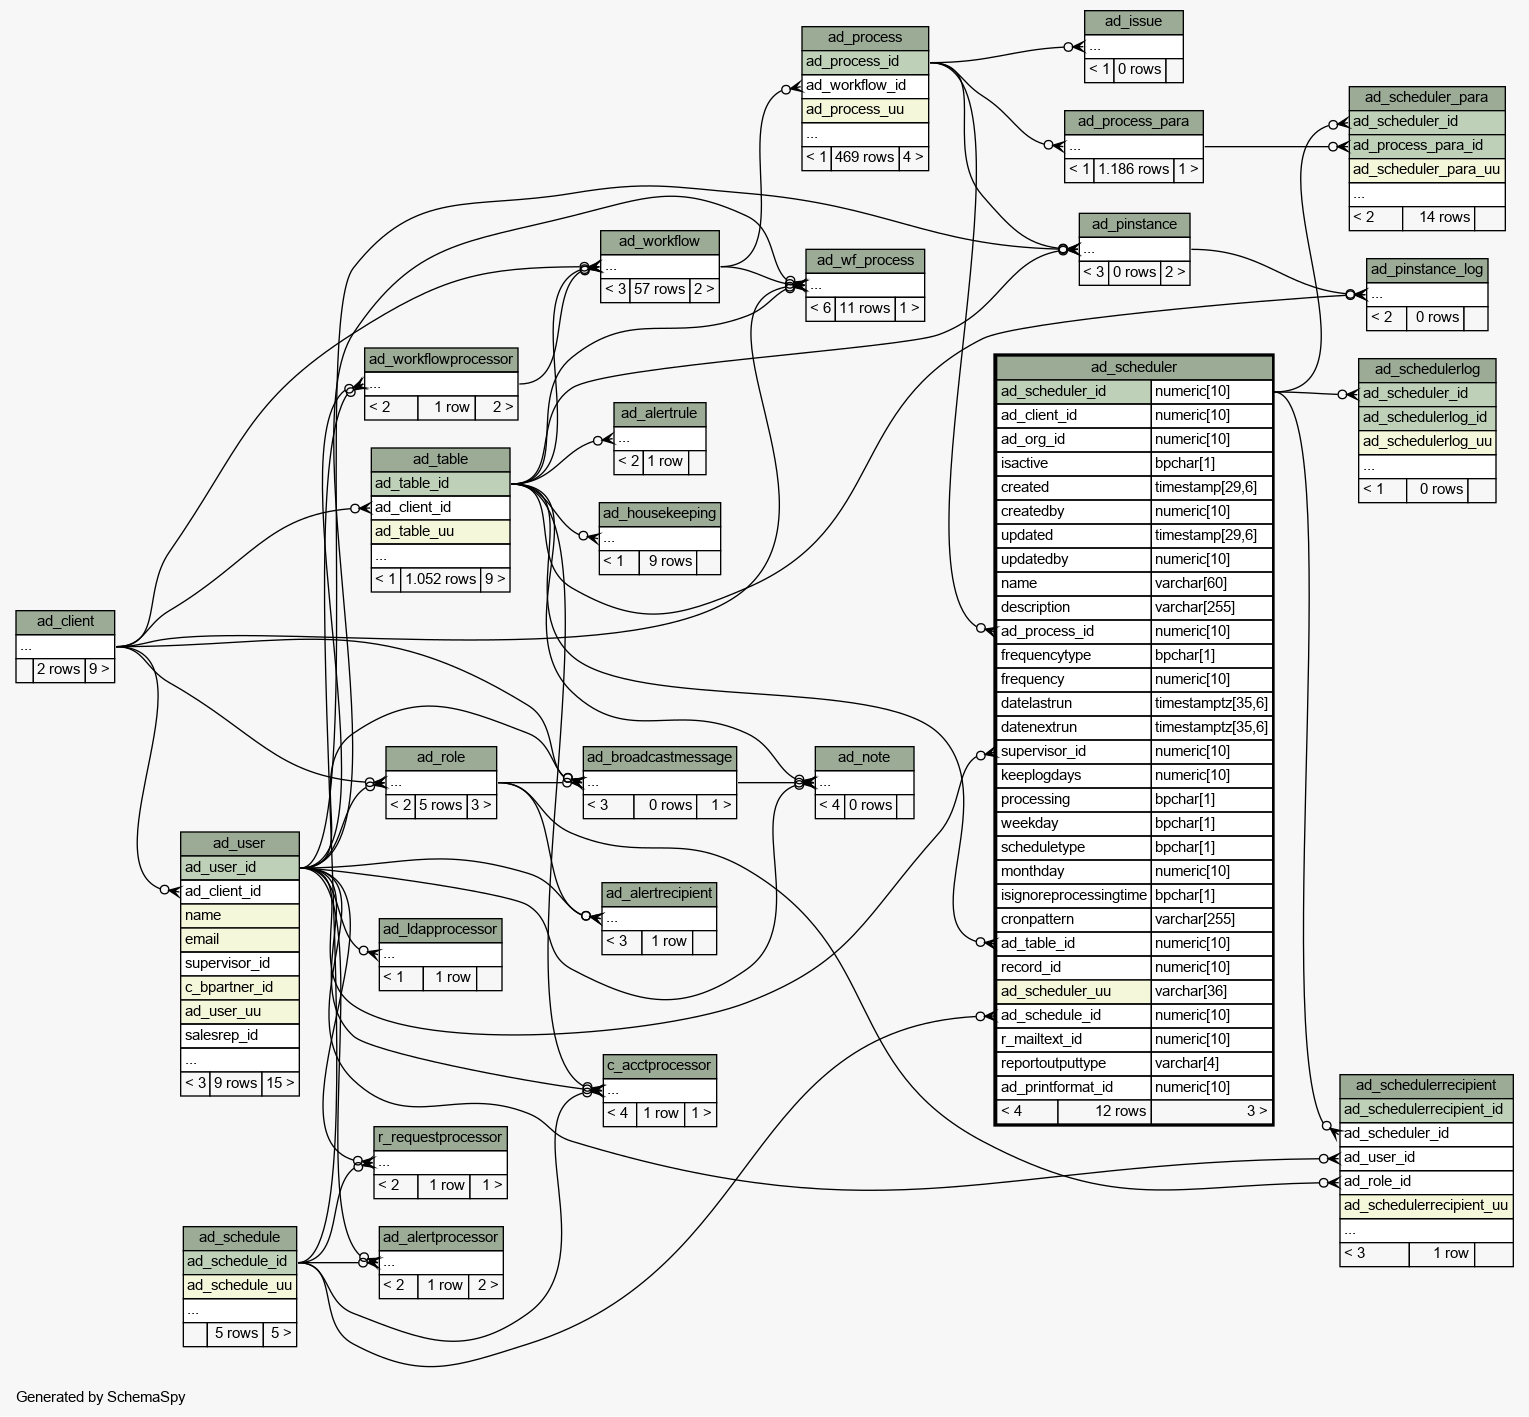The height and width of the screenshot is (1417, 1529).
Task: Open the ad_housekeeping table header
Action: point(659,514)
